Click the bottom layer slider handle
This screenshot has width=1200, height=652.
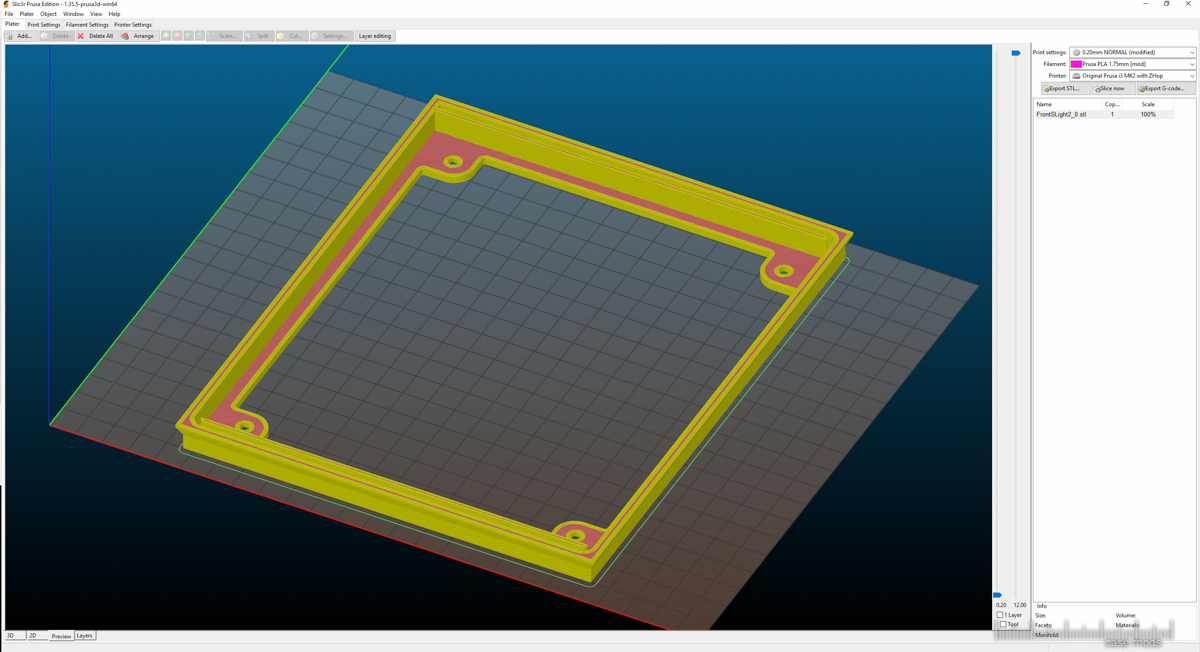point(997,595)
